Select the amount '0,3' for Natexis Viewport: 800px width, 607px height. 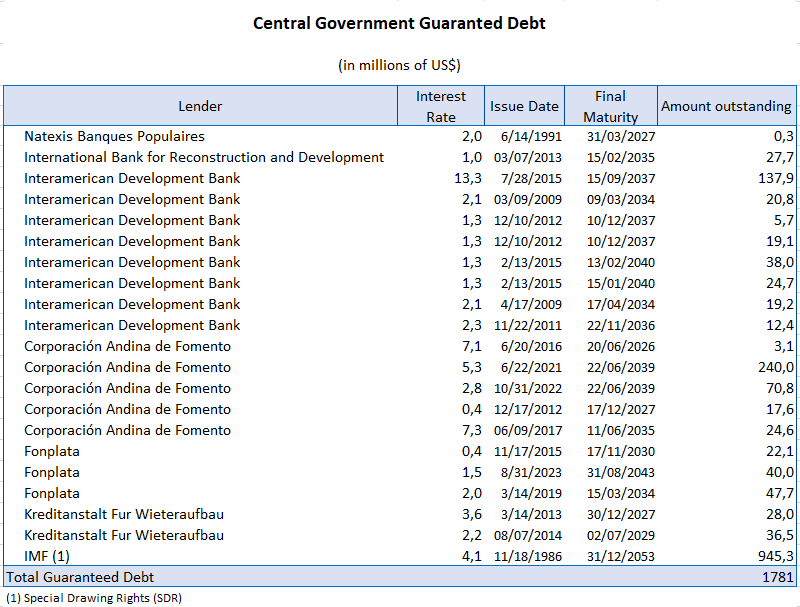click(784, 136)
